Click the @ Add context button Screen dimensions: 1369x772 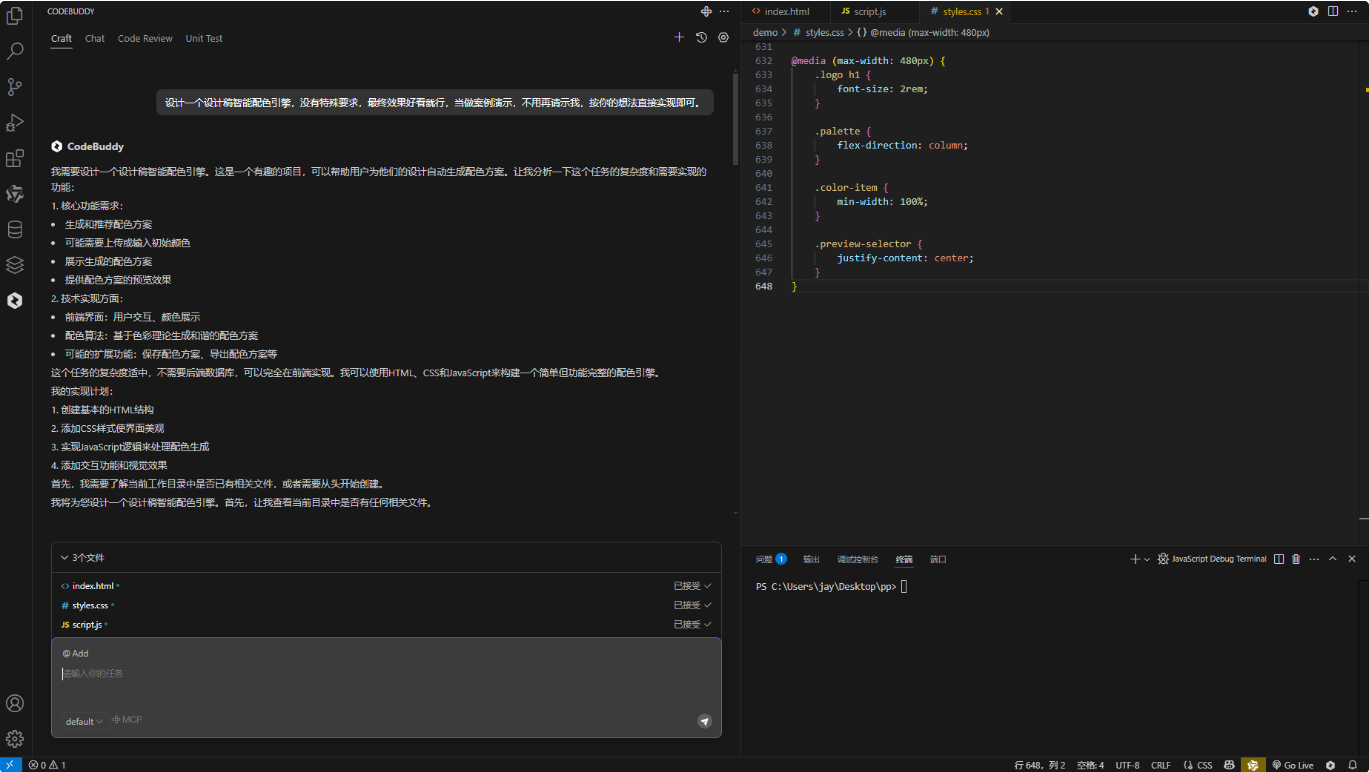pos(76,653)
